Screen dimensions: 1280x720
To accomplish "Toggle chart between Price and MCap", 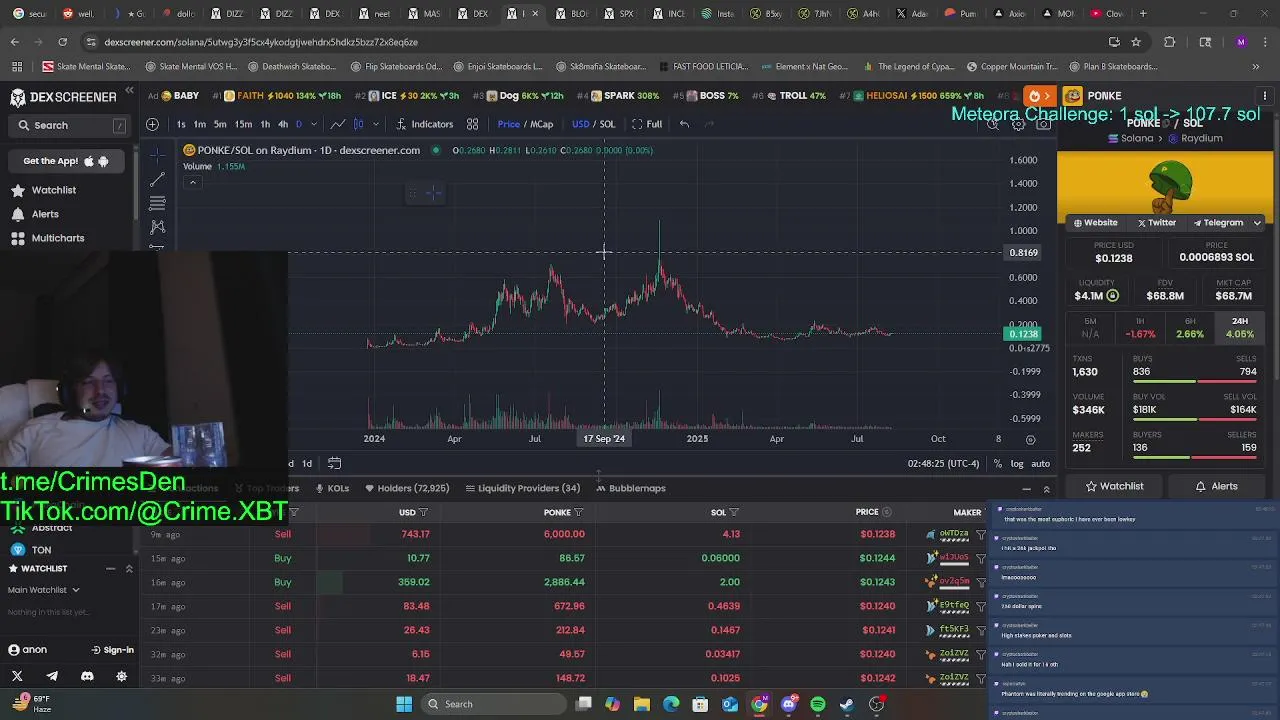I will pos(525,124).
